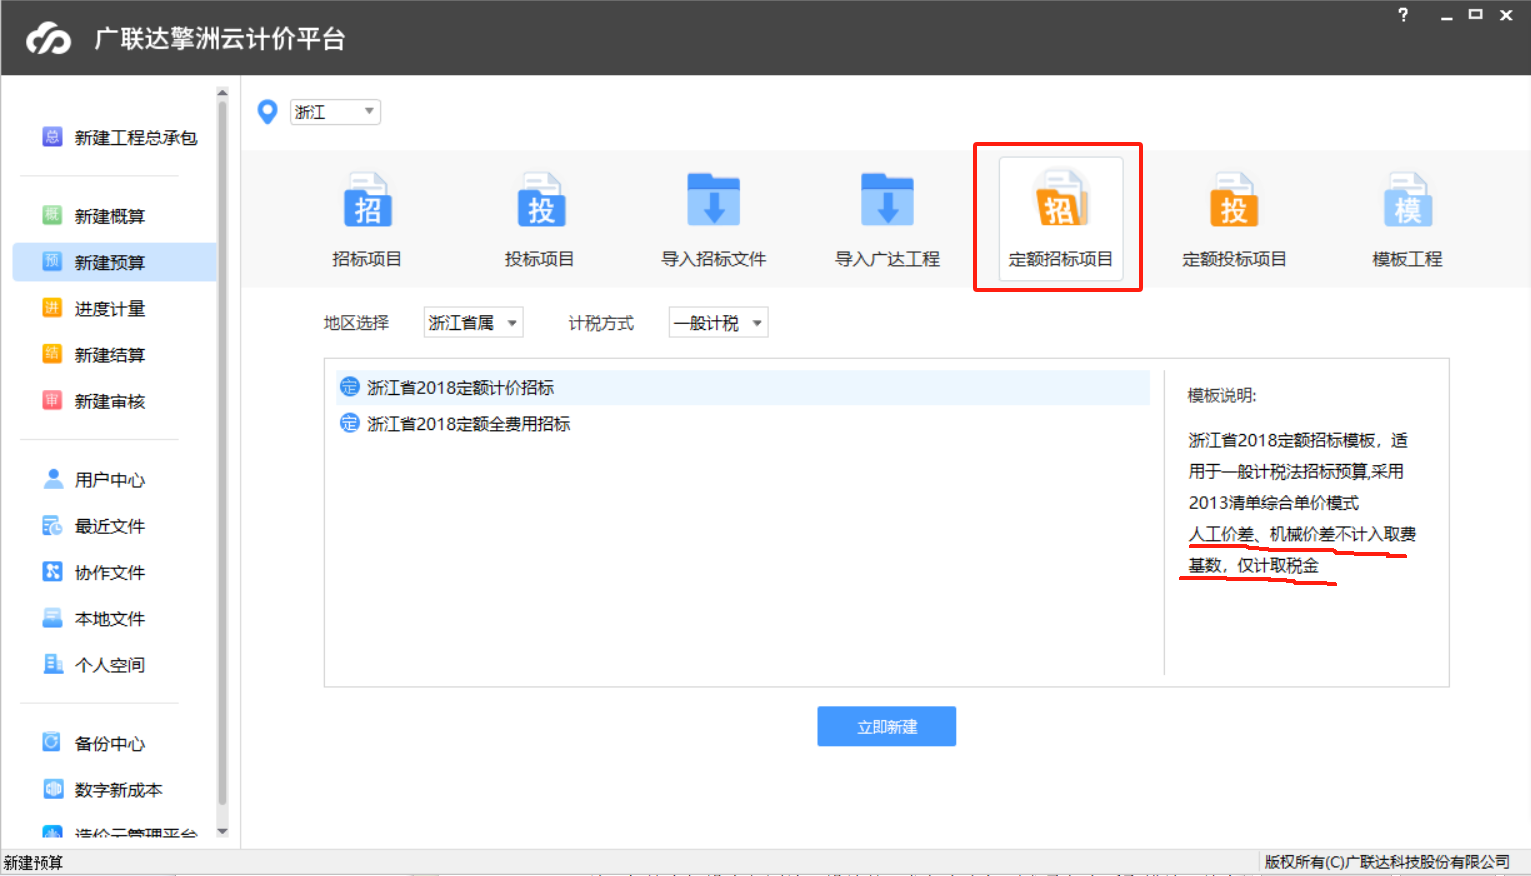Click icon of 浙江省2018定额全费用招标 row
Image resolution: width=1531 pixels, height=876 pixels.
(349, 423)
